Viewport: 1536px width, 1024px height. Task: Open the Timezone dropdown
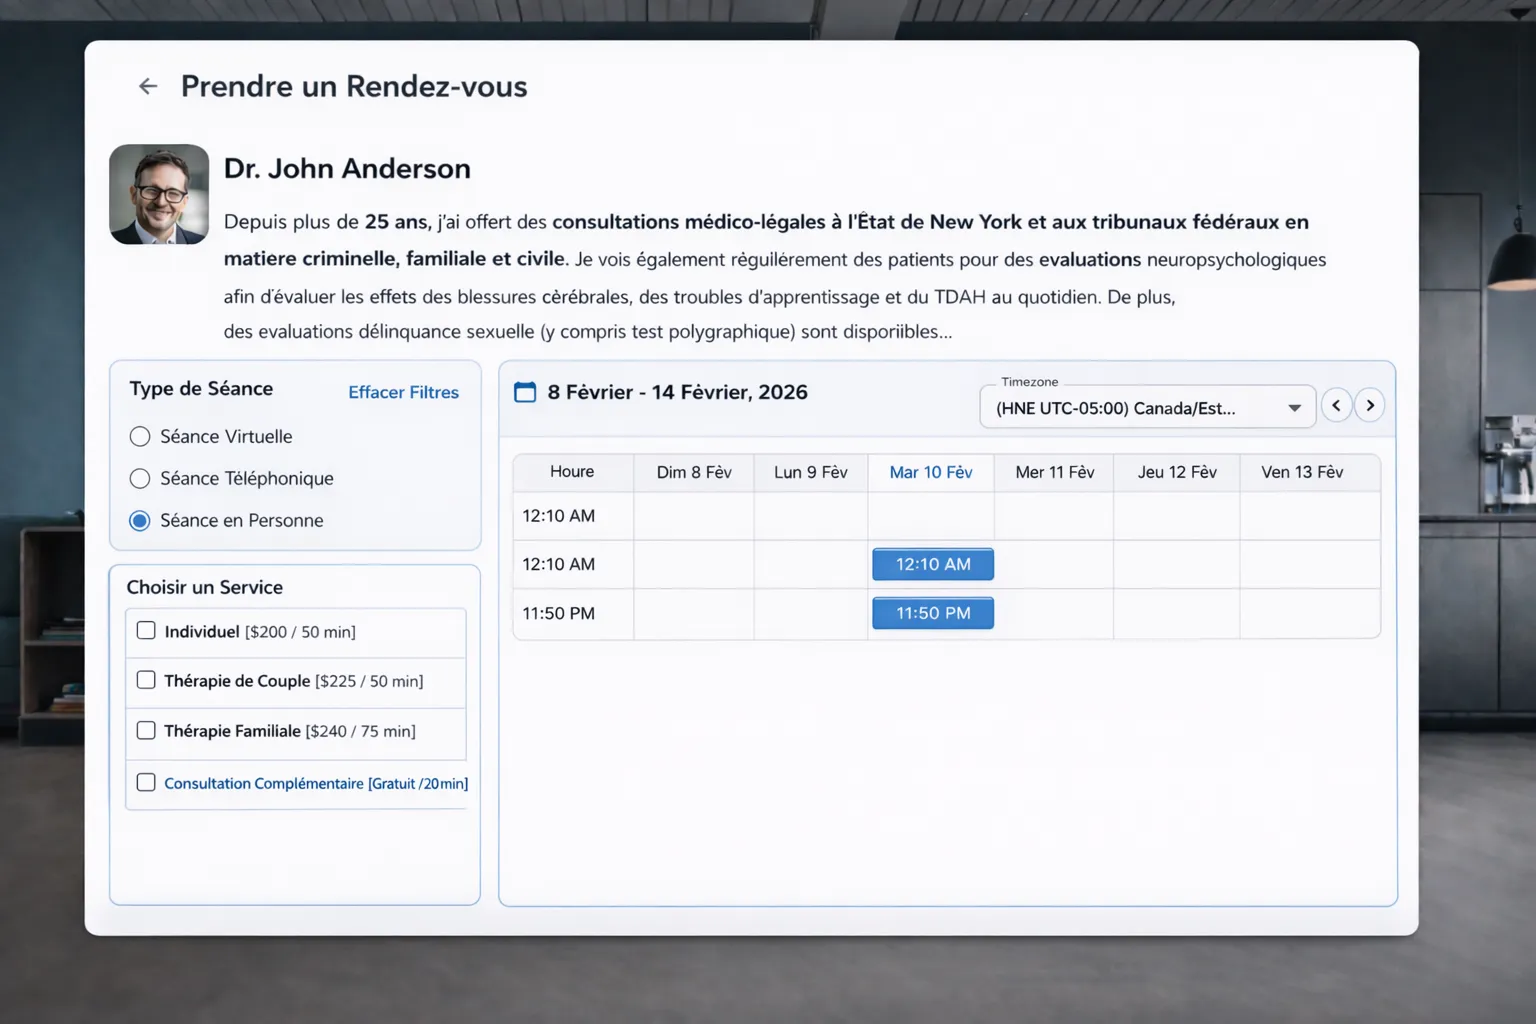1147,407
